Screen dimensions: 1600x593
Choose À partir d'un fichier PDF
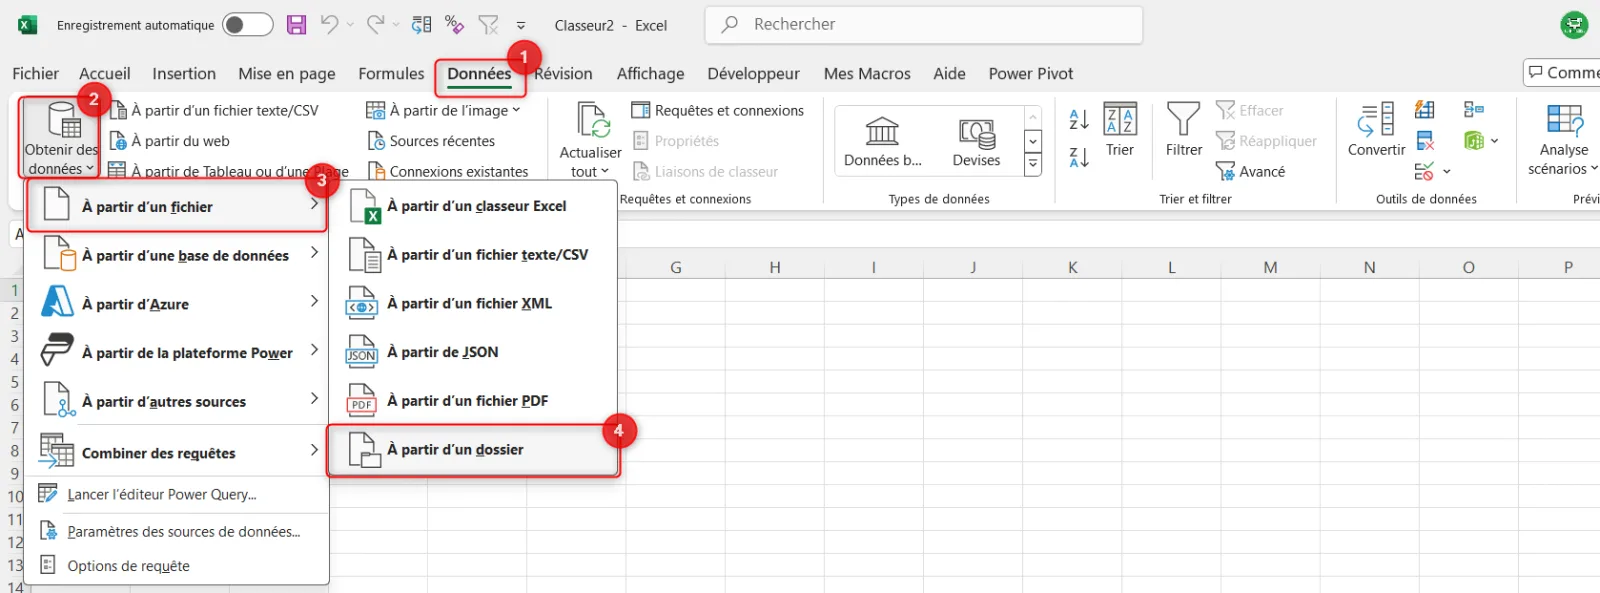tap(474, 401)
